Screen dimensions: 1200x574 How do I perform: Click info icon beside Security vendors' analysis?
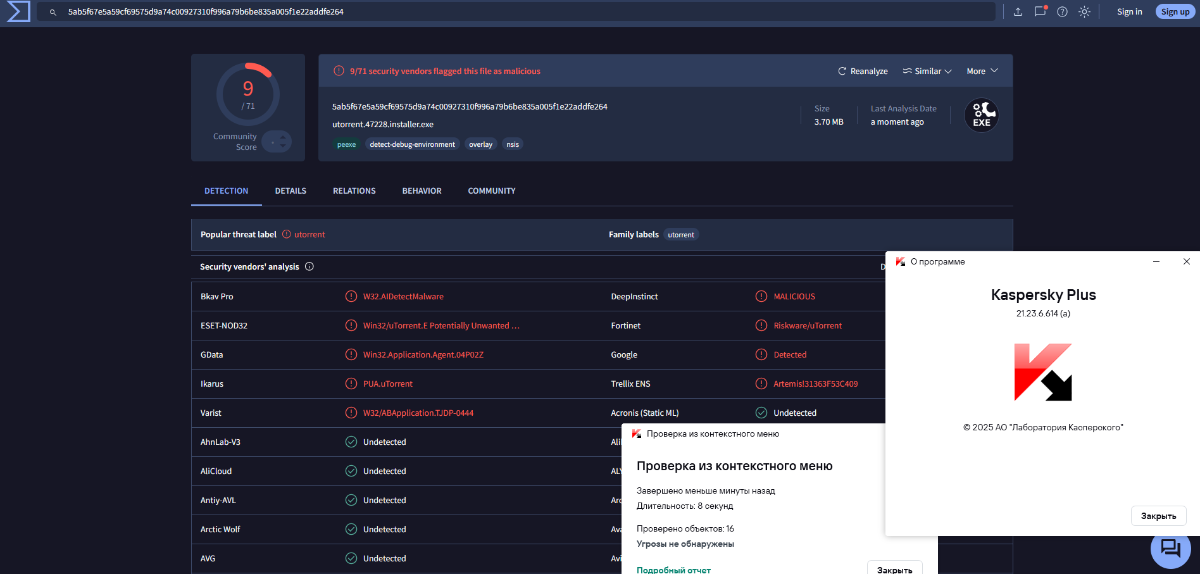[x=309, y=267]
